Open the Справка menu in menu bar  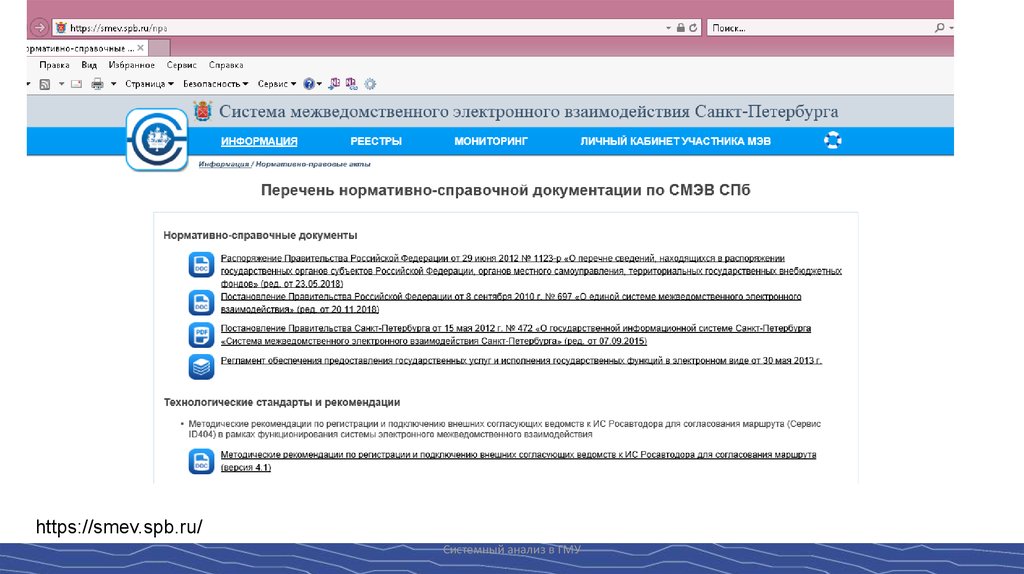click(x=226, y=64)
